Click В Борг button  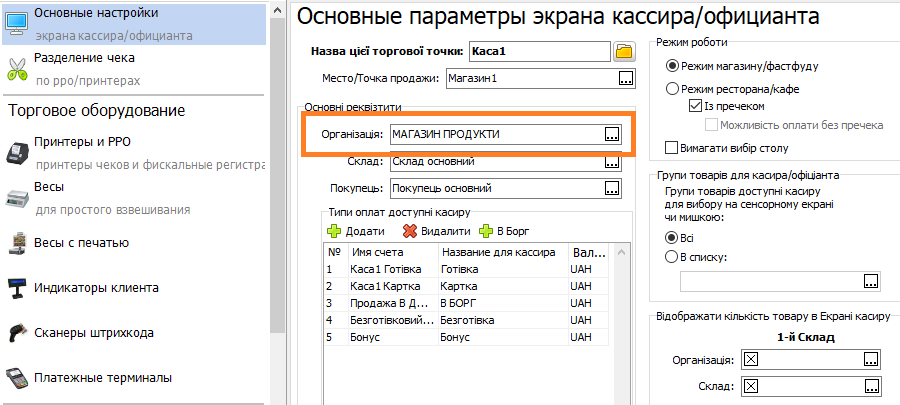505,232
